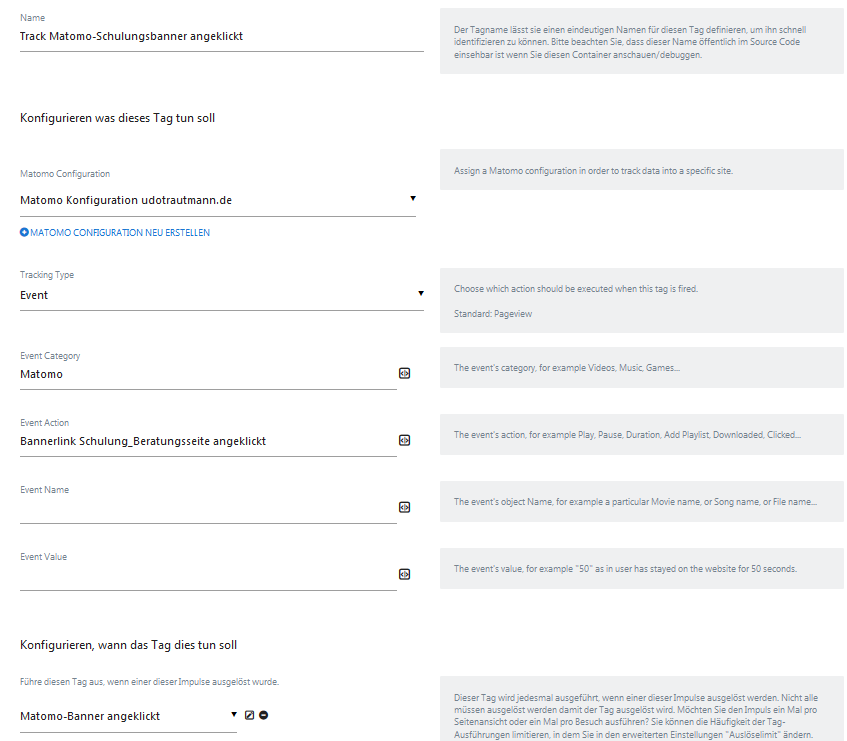
Task: Click the plus icon for new Matomo configuration
Action: (x=24, y=232)
